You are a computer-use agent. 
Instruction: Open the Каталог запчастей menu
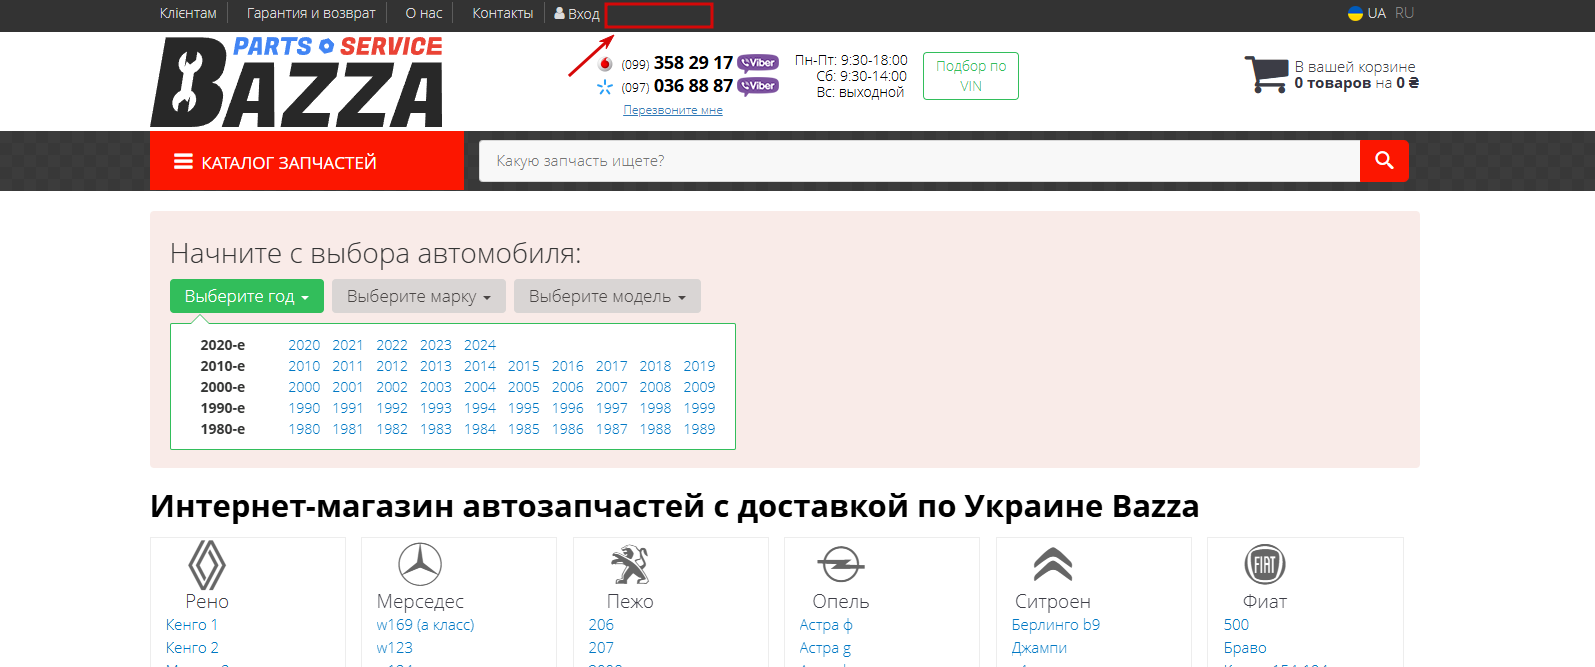point(307,161)
